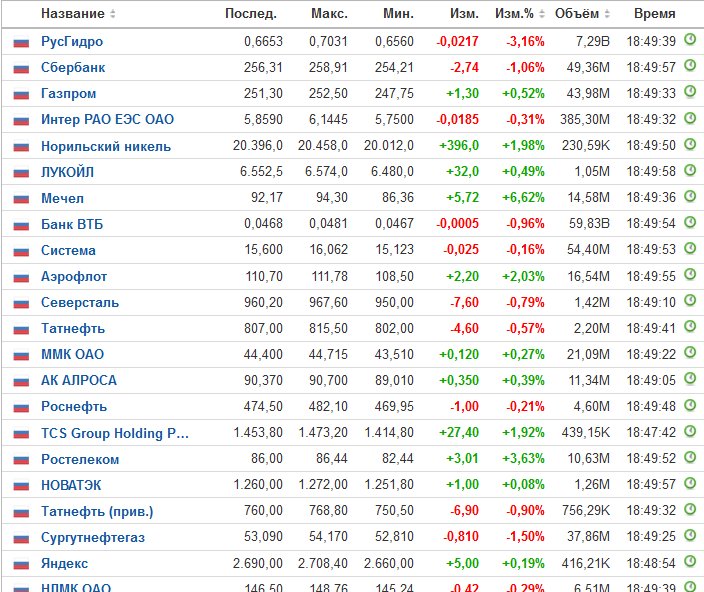Open the Роснефть stock link
Screen dimensions: 704x592
coord(74,407)
